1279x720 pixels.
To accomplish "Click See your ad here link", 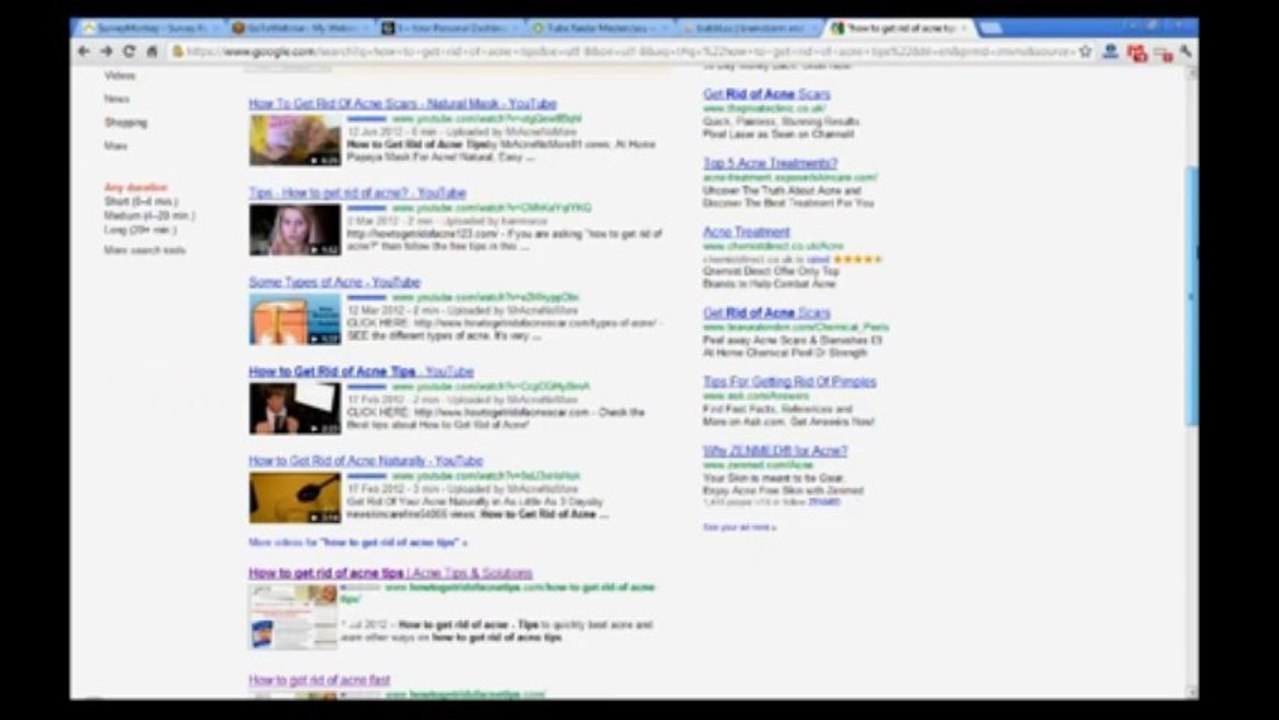I will pos(739,527).
